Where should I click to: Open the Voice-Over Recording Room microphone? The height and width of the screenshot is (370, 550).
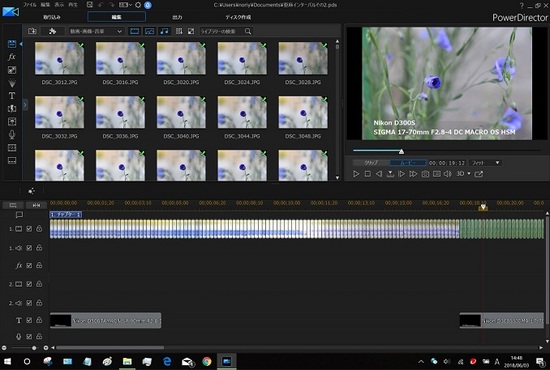12,134
